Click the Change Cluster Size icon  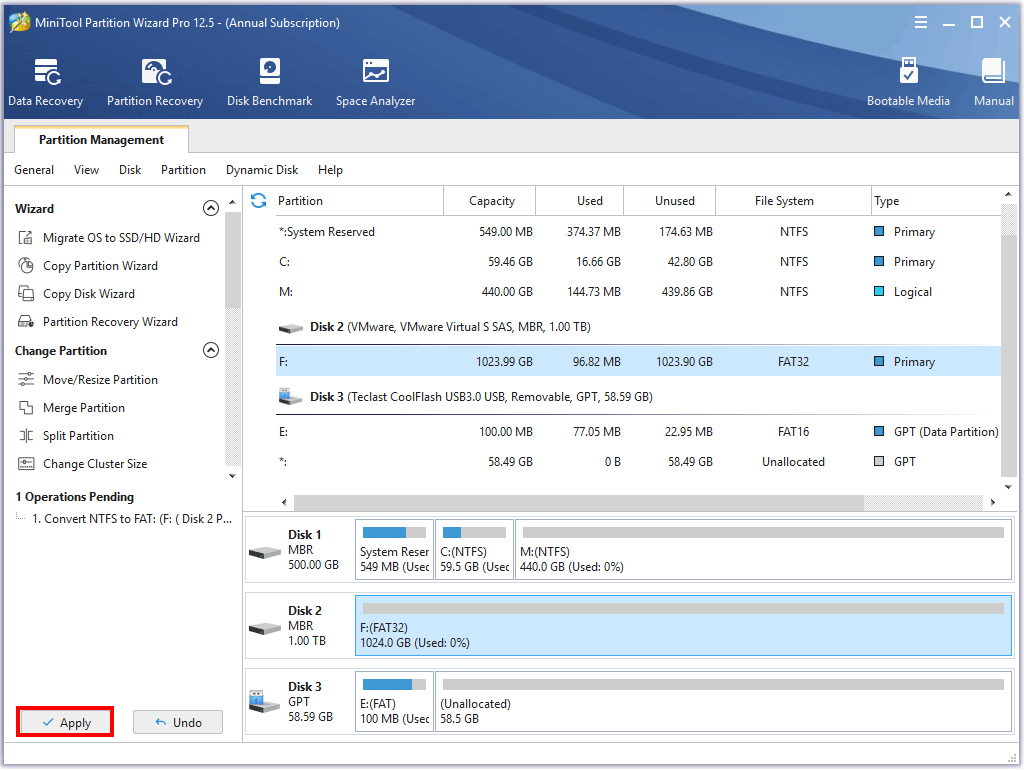click(25, 464)
